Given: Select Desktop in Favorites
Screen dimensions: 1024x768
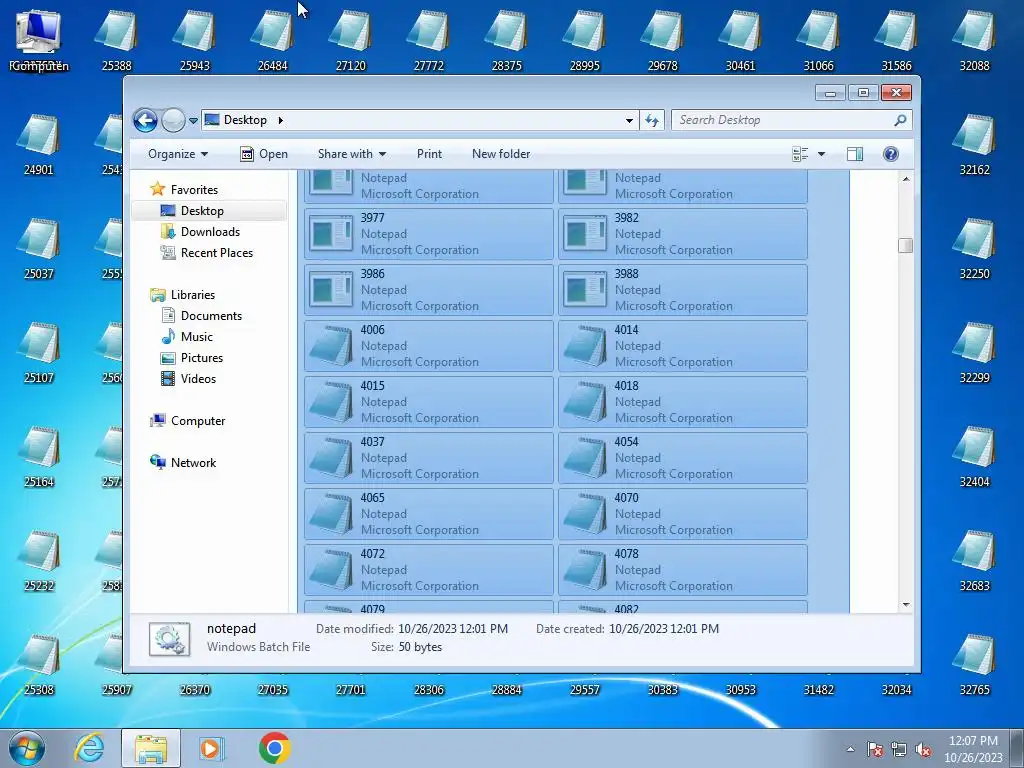Looking at the screenshot, I should (x=202, y=211).
